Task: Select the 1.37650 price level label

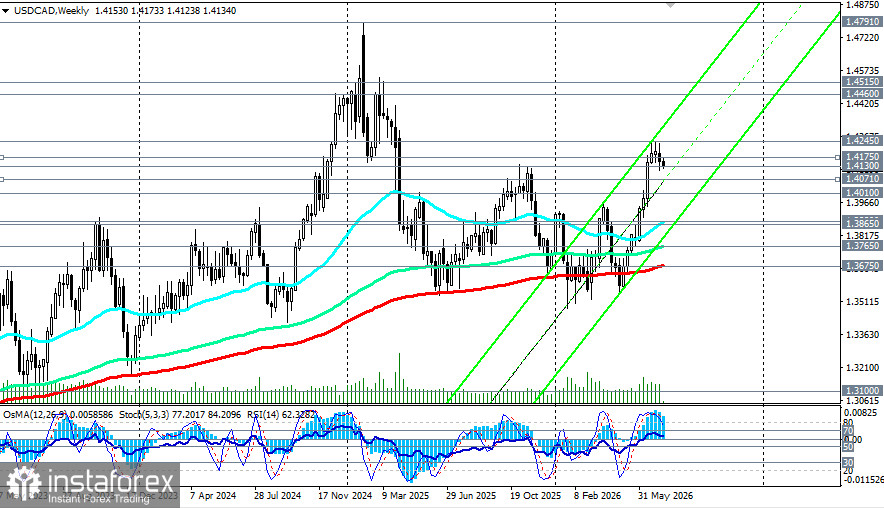Action: coord(862,246)
